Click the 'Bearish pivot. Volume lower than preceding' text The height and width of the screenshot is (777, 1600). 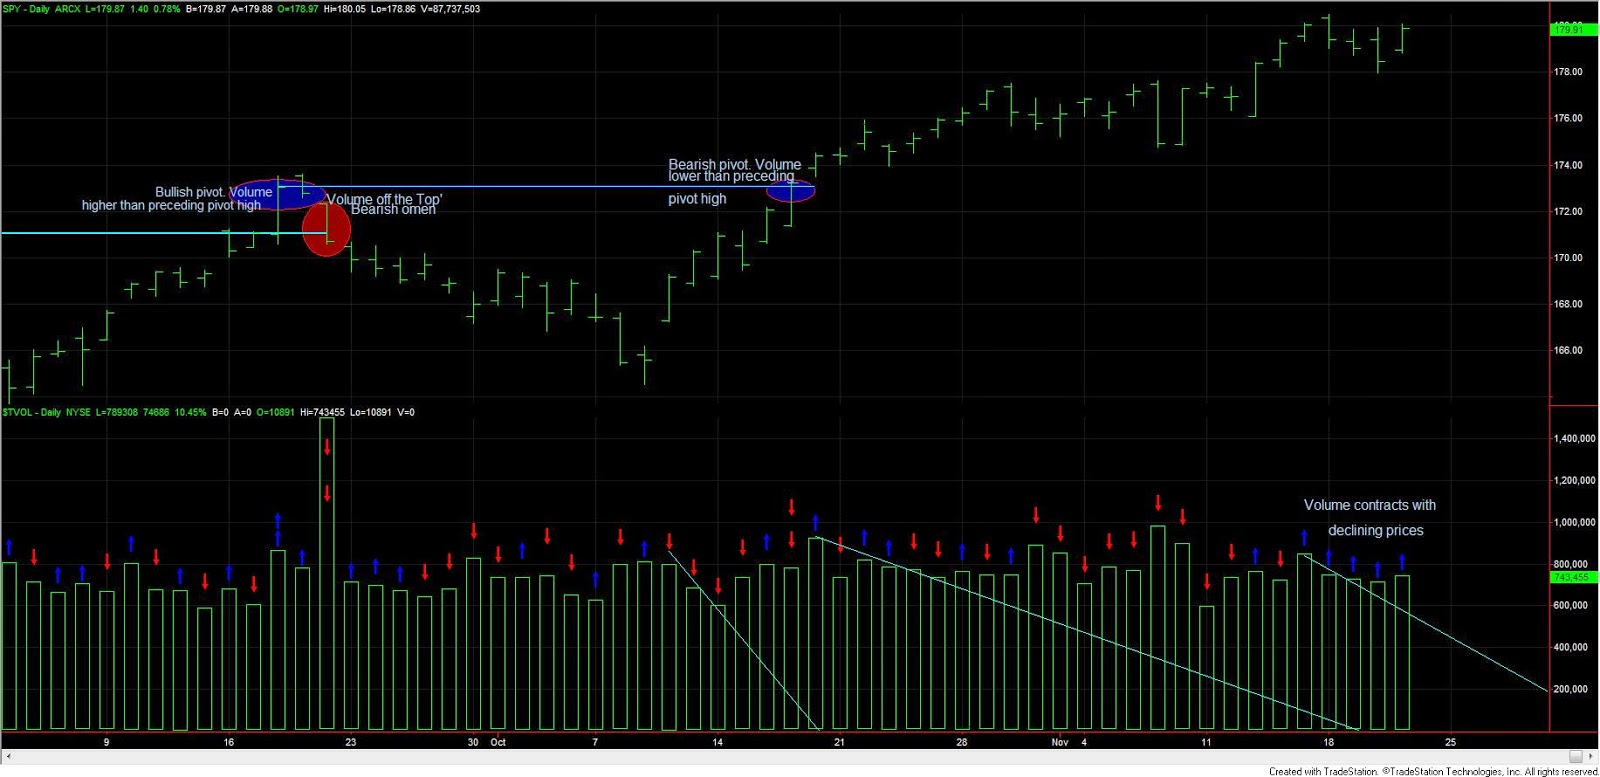click(734, 170)
